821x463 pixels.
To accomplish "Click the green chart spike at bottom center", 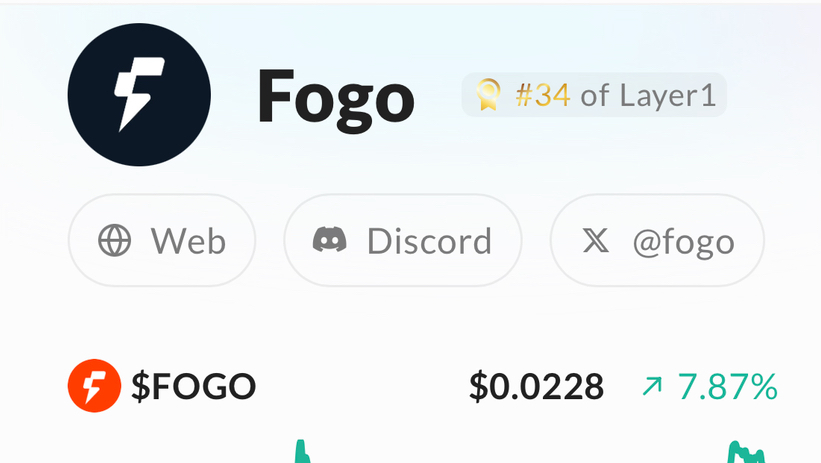I will (x=302, y=451).
